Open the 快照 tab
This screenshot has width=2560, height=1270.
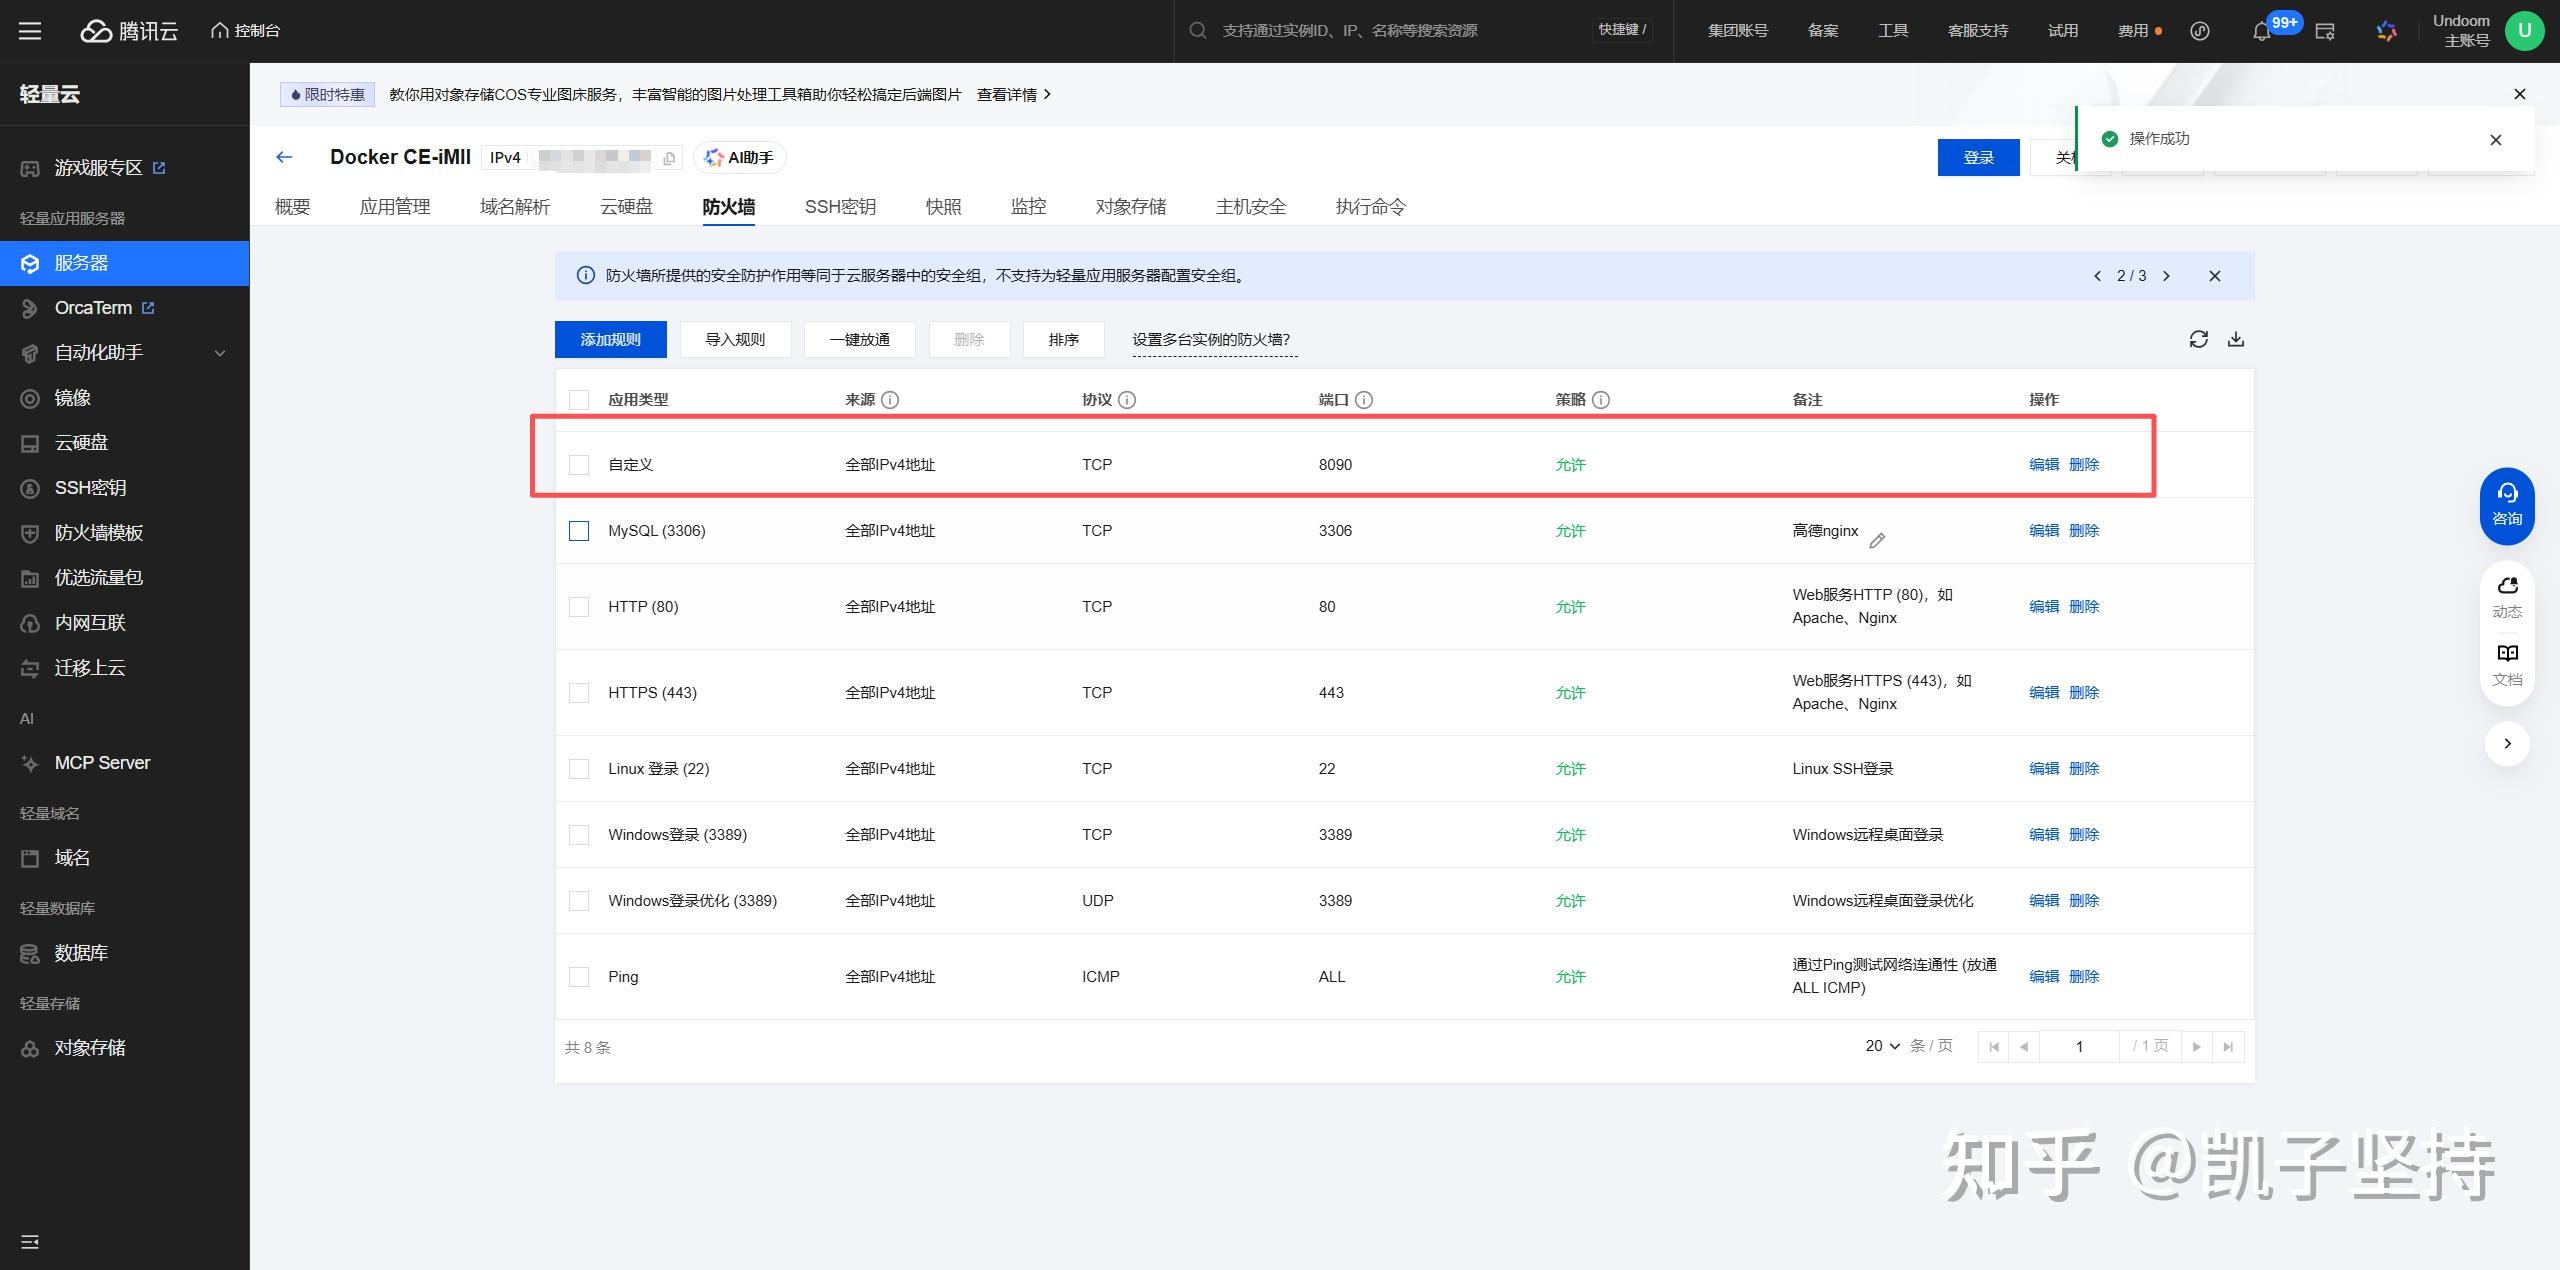pyautogui.click(x=943, y=207)
